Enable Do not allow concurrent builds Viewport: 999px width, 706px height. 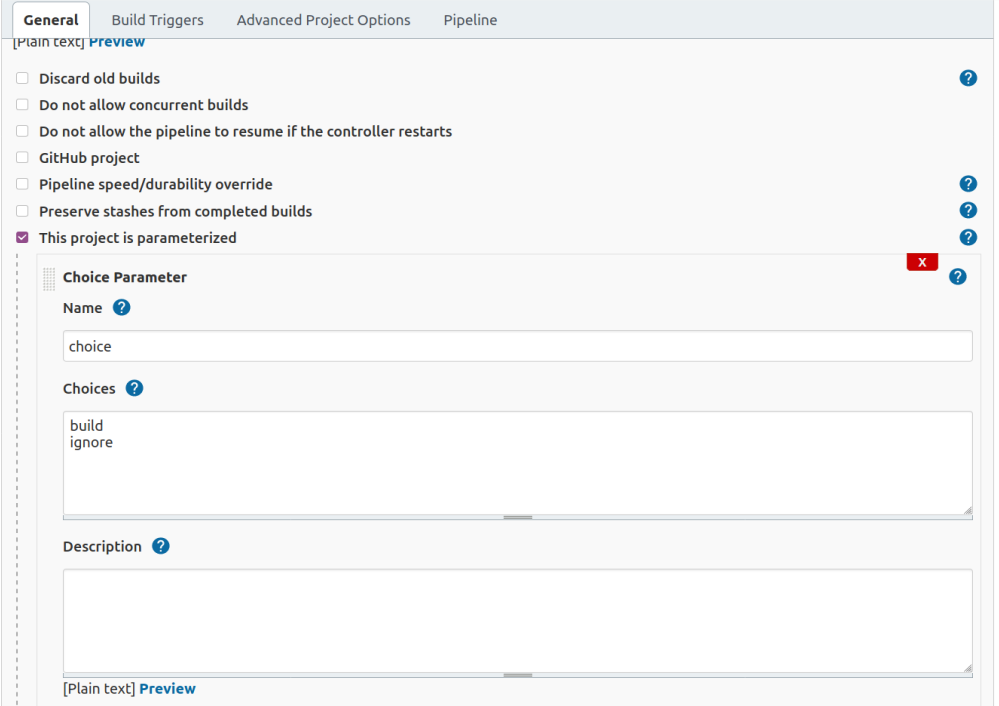click(x=21, y=104)
